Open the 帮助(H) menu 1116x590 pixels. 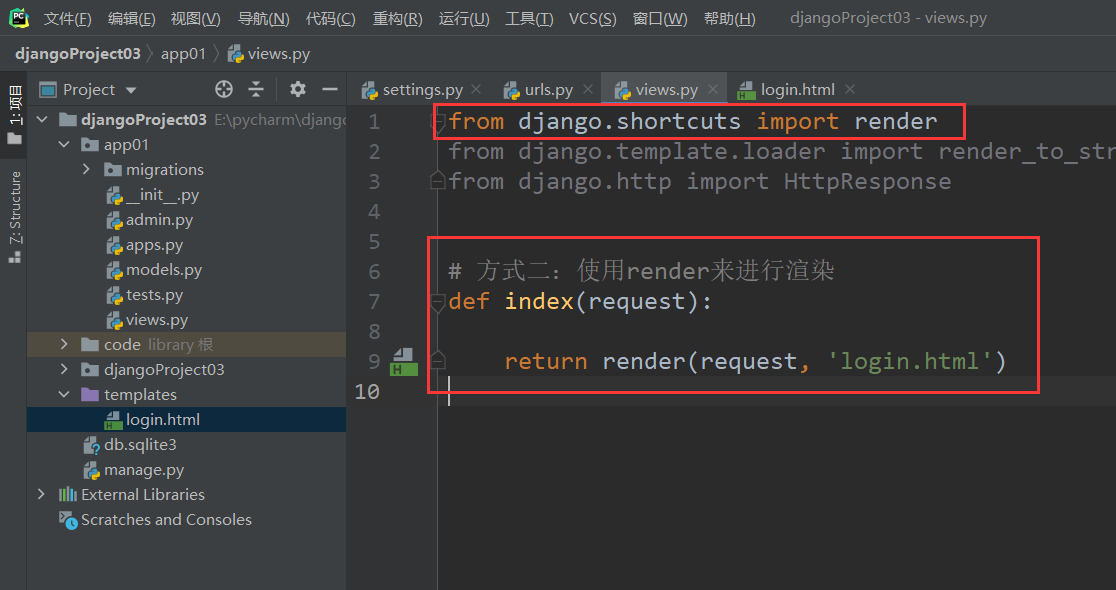click(x=730, y=19)
